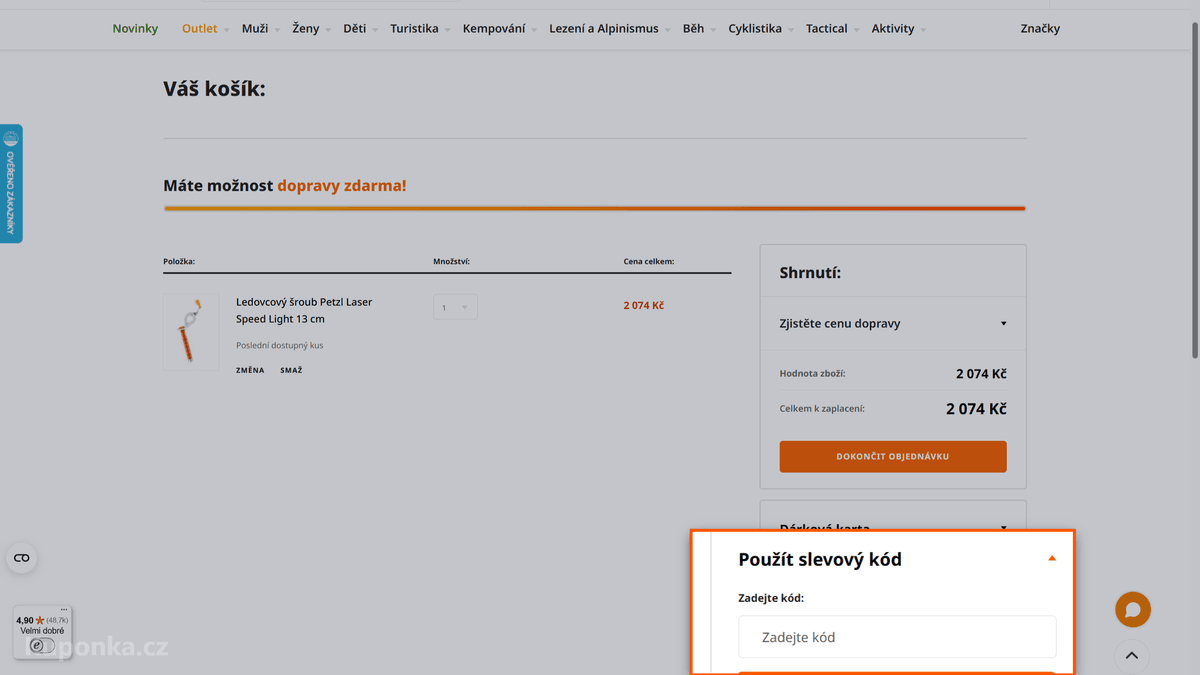Open the Aktivity category
This screenshot has width=1200, height=675.
click(x=893, y=29)
